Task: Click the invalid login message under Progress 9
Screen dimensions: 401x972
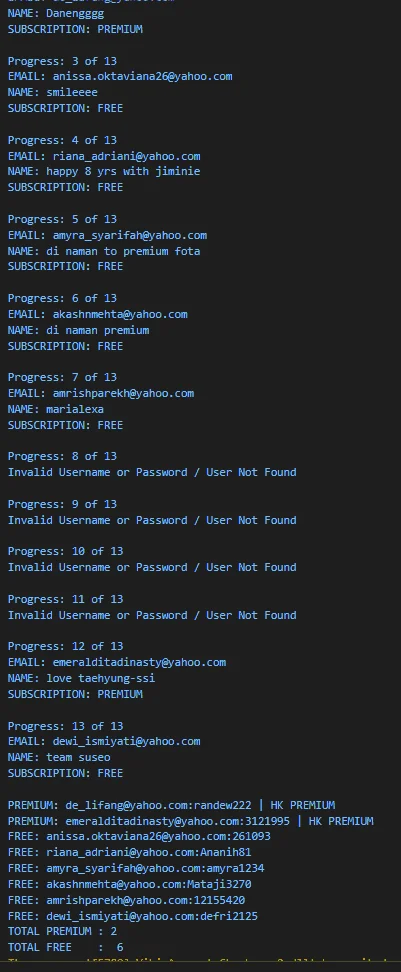Action: (152, 519)
